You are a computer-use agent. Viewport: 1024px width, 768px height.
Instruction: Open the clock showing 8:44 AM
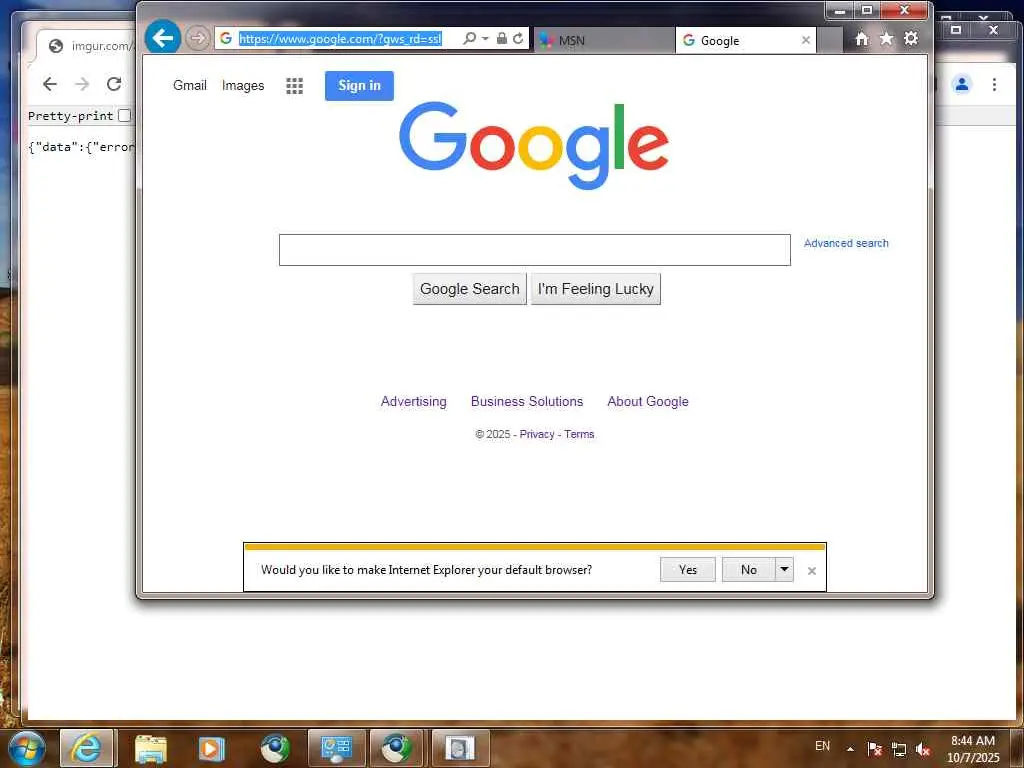pyautogui.click(x=973, y=749)
